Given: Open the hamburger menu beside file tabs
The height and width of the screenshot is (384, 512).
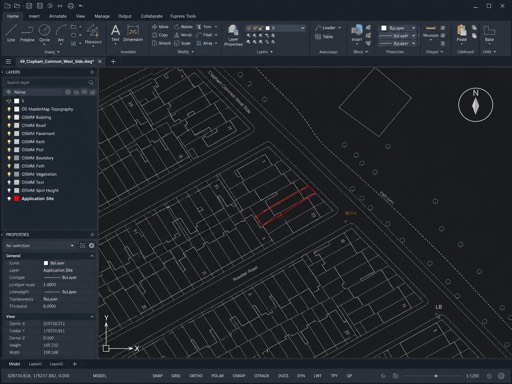Looking at the screenshot, I should tap(8, 62).
